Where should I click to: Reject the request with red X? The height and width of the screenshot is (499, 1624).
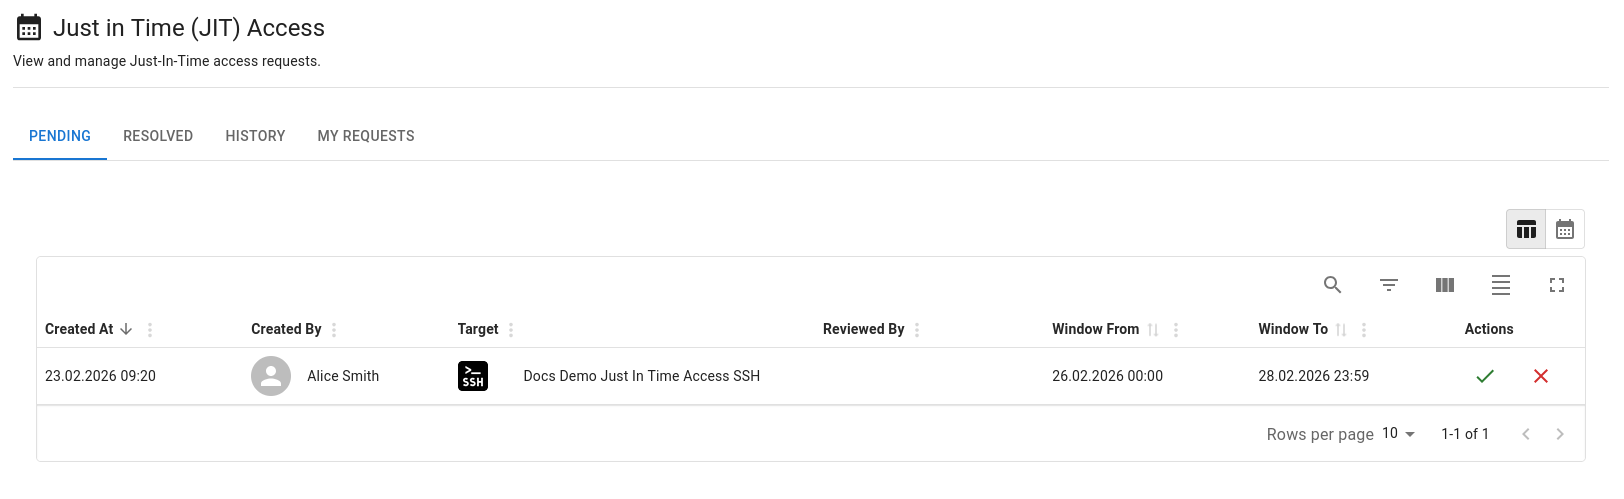[x=1541, y=376]
